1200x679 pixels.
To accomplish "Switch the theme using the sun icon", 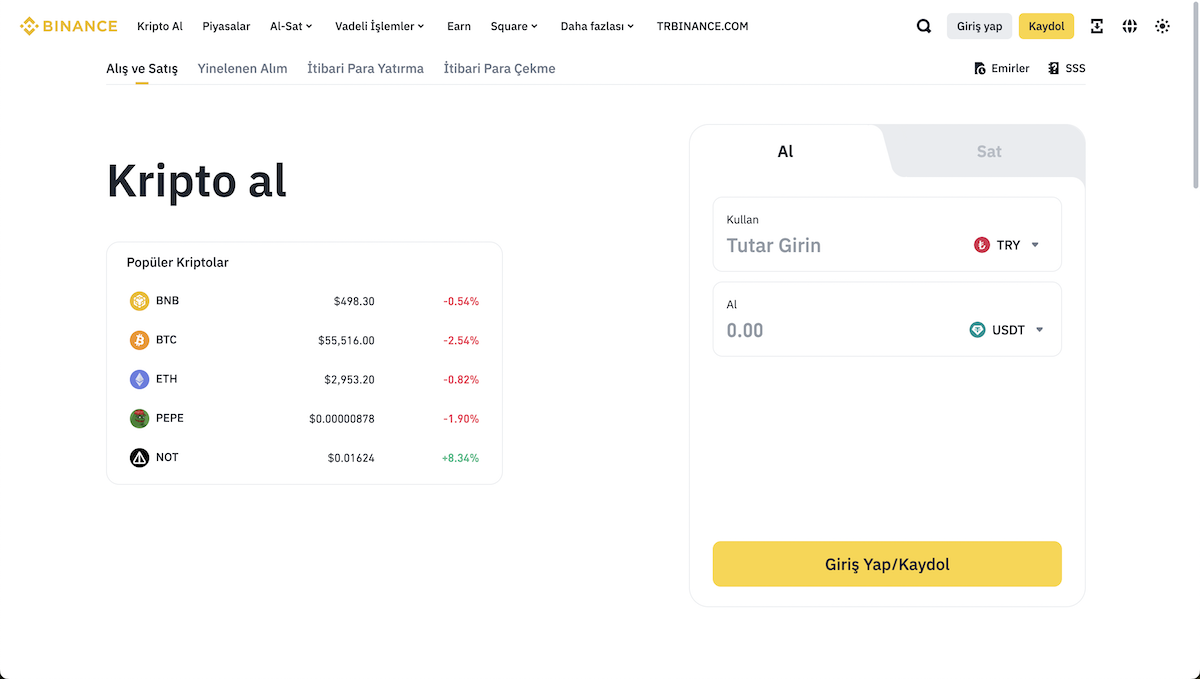I will coord(1162,26).
